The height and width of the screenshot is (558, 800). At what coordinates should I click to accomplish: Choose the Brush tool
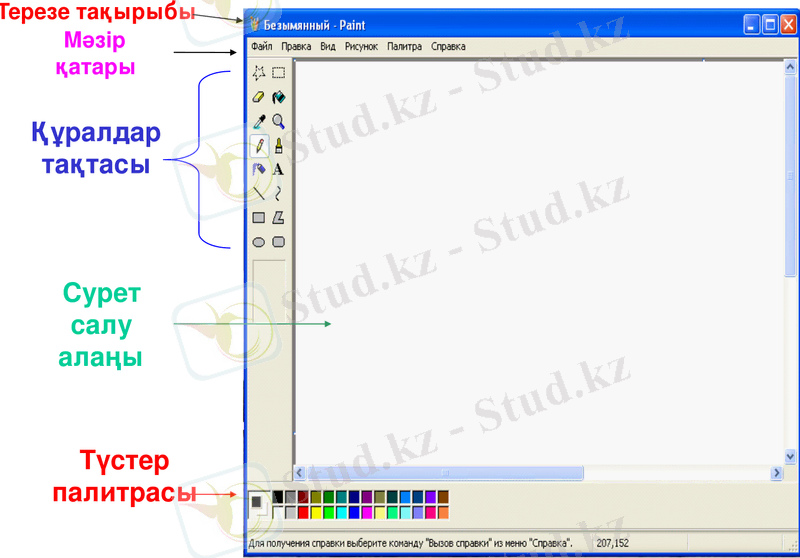tap(279, 146)
